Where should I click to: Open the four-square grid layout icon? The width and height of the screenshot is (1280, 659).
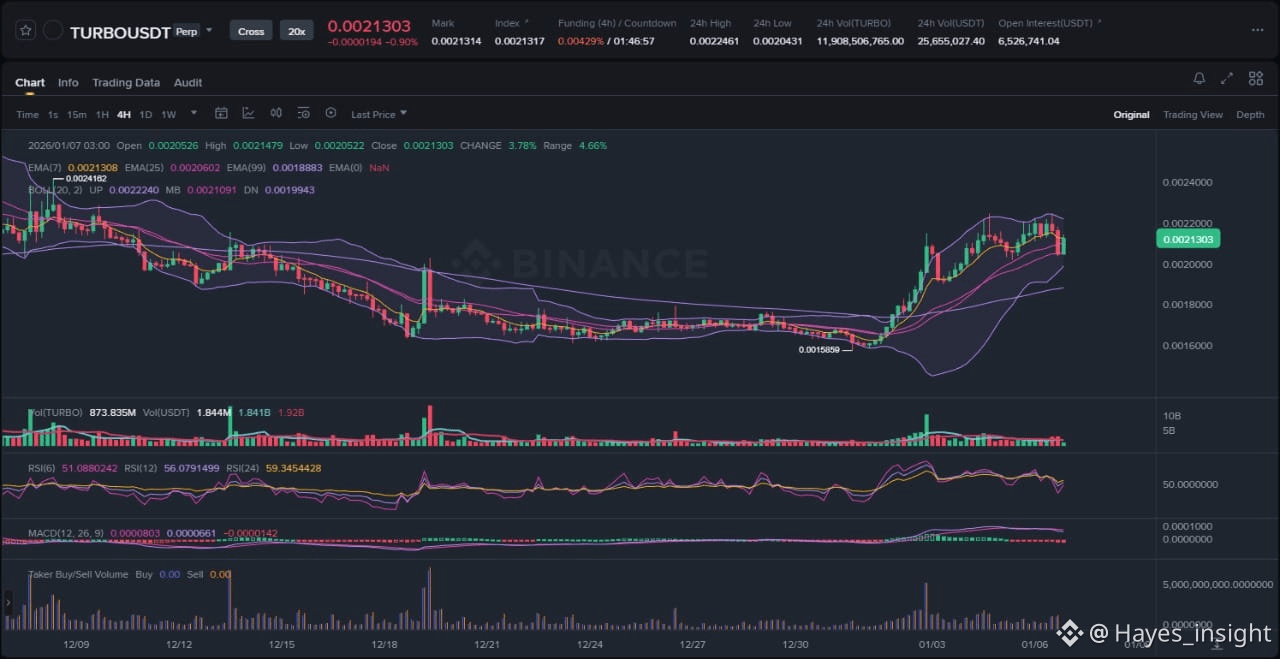tap(1254, 79)
